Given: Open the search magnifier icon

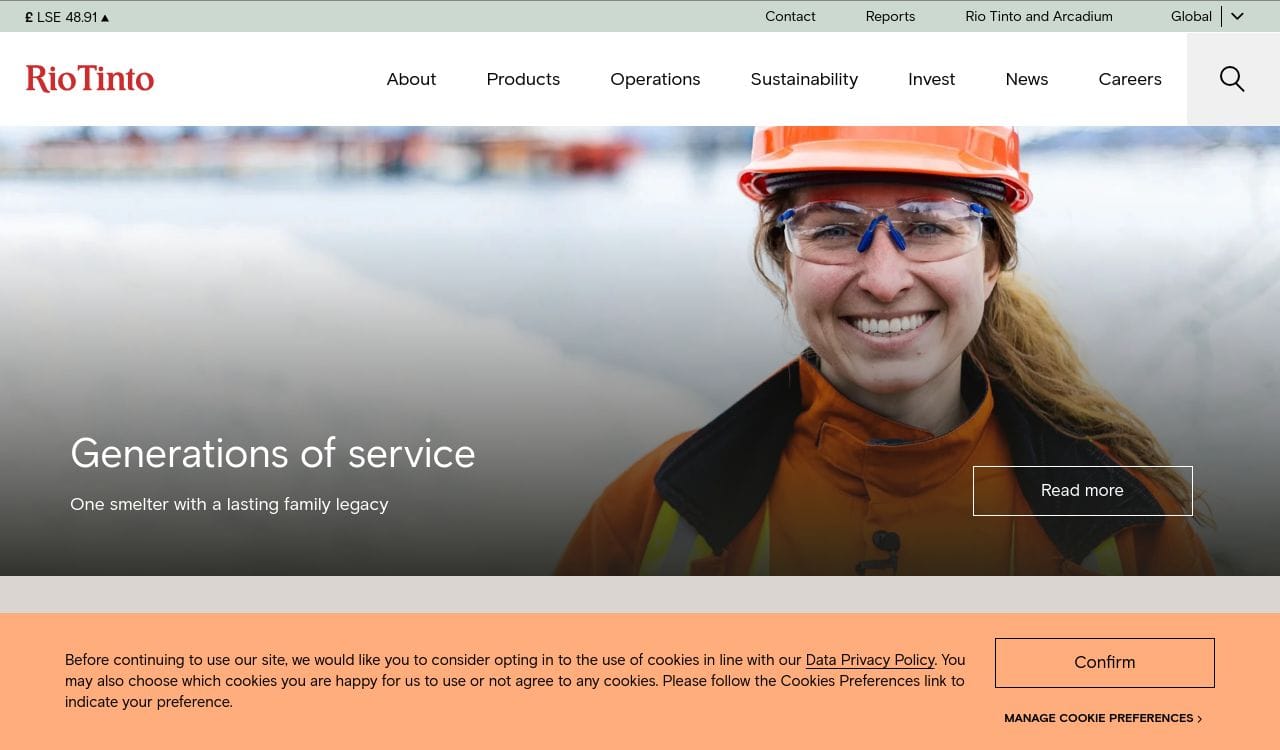Looking at the screenshot, I should pyautogui.click(x=1232, y=79).
